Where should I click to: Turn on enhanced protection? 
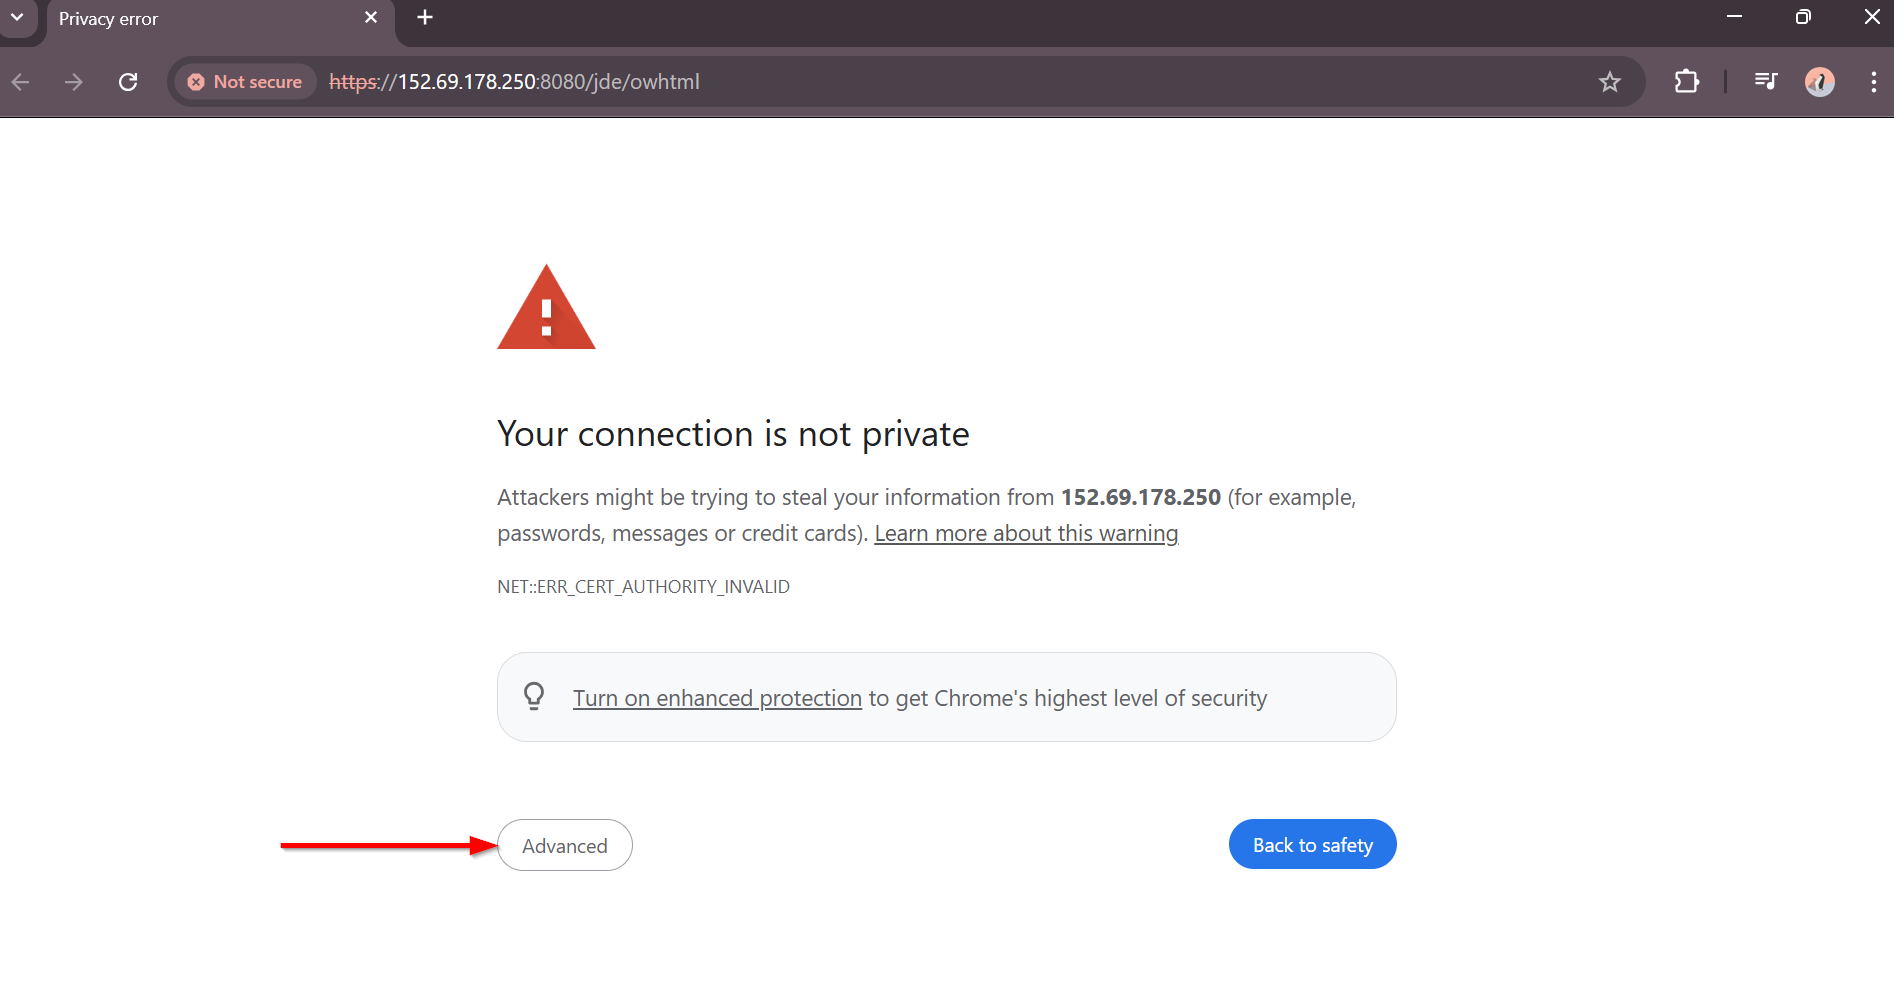(x=716, y=697)
